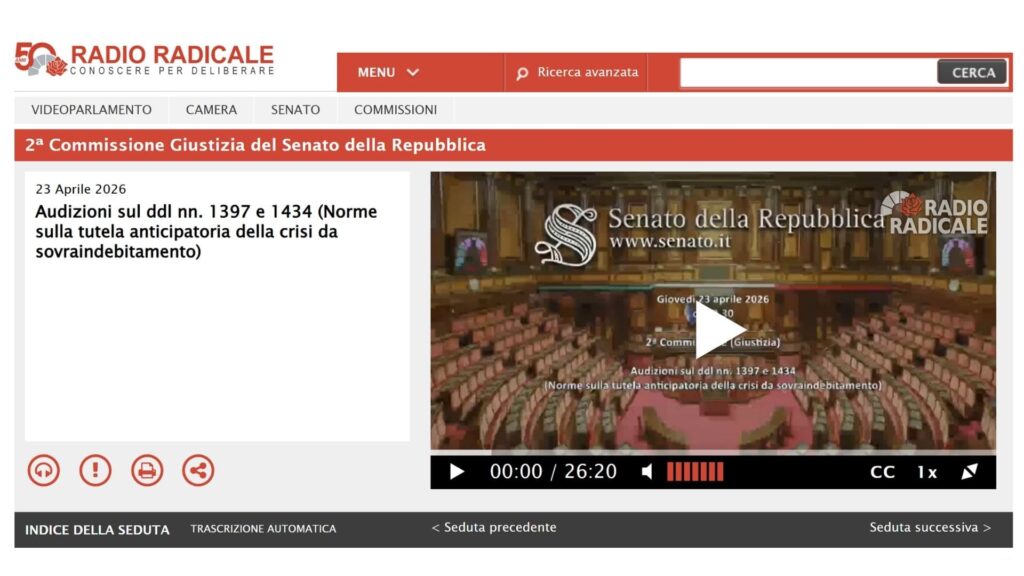Enter fullscreen with the expand arrows icon
Viewport: 1024px width, 576px height.
click(970, 472)
